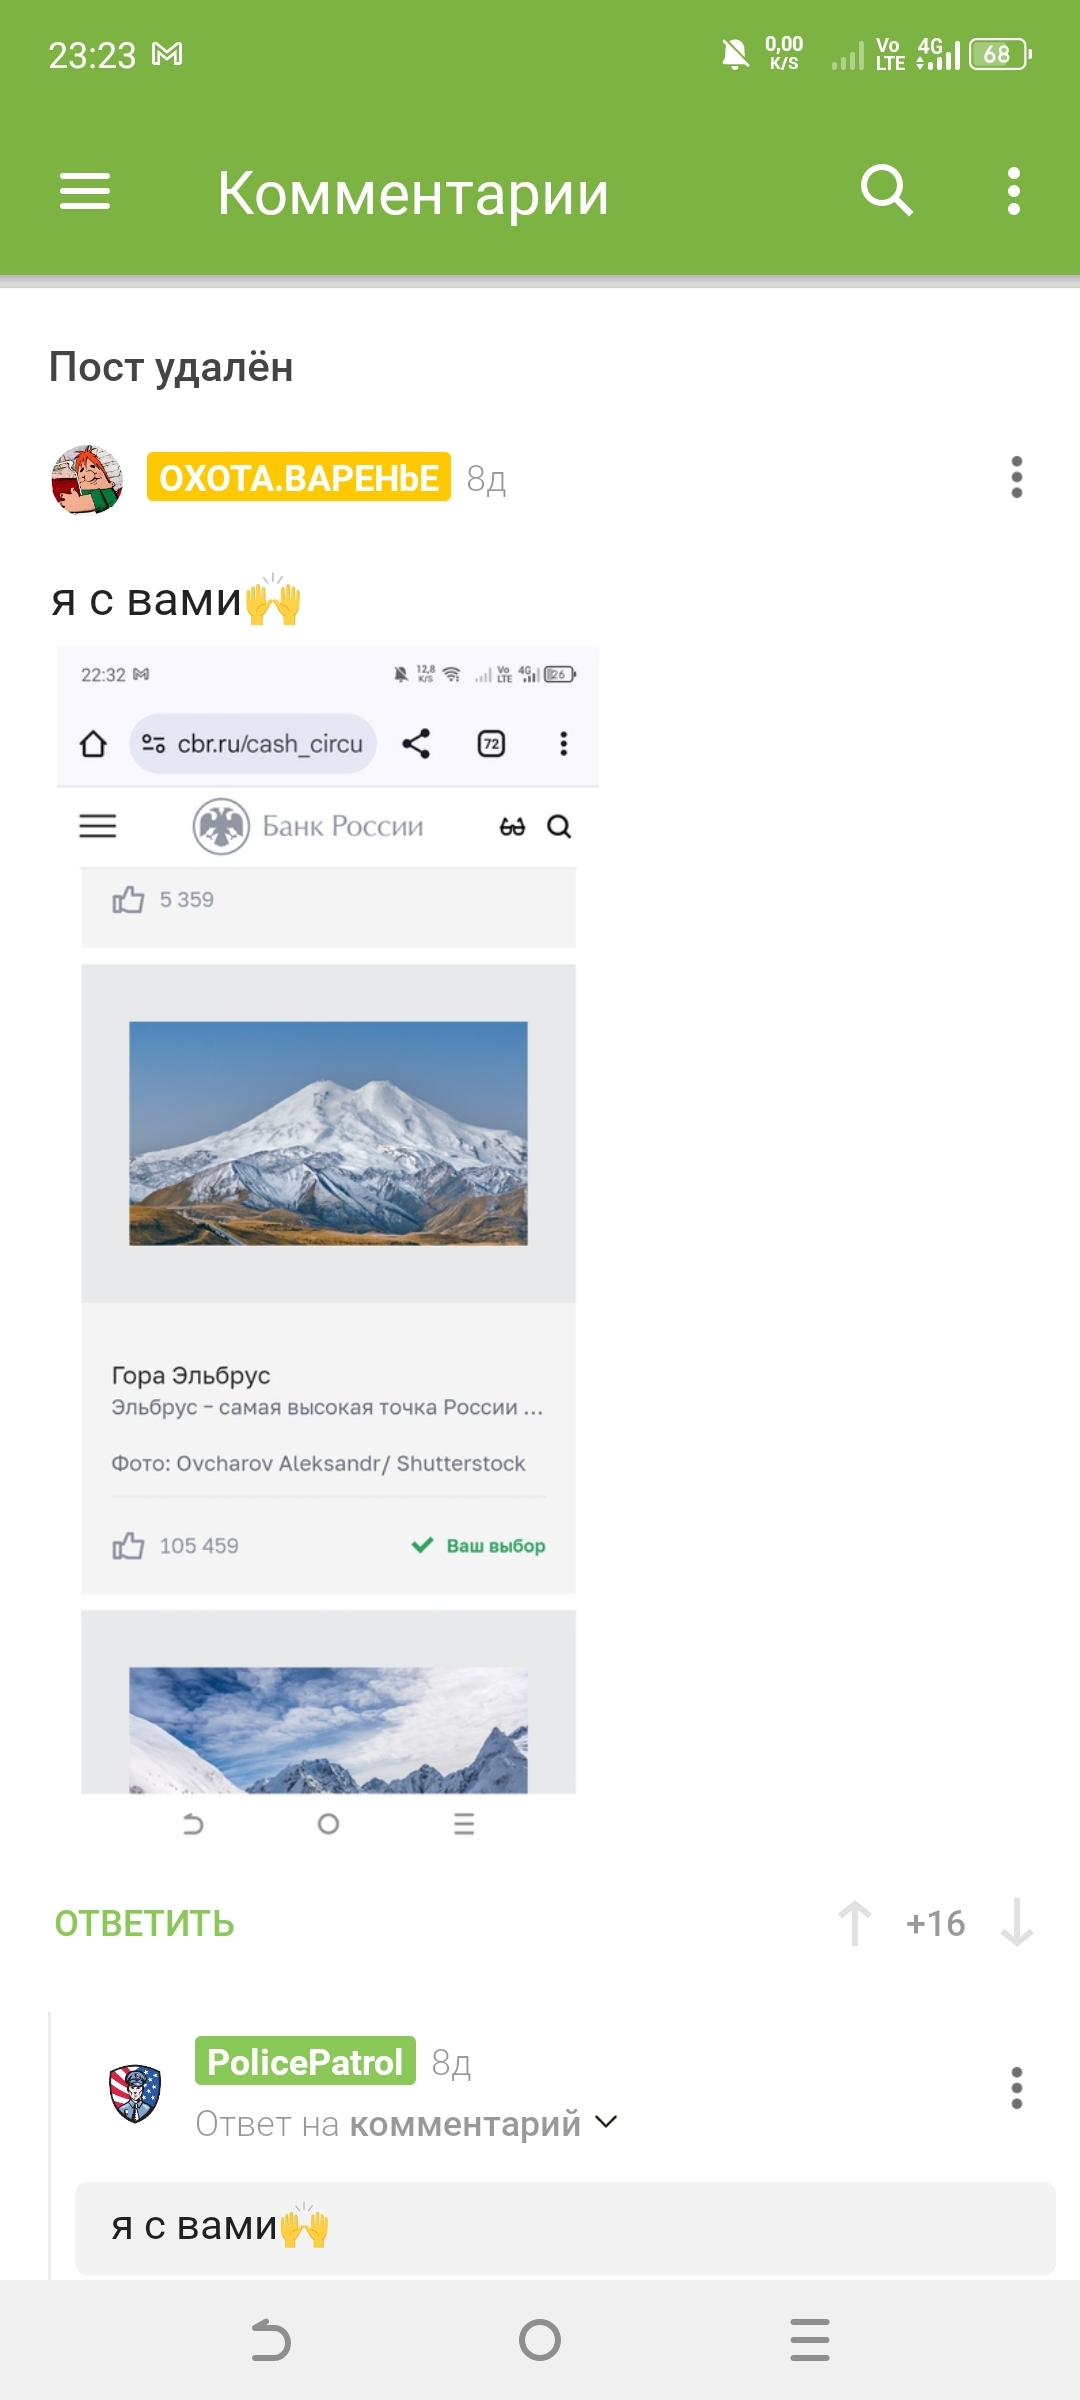Open options for ОХОТА.ВАРЕНЬЕ comment
1080x2400 pixels.
pyautogui.click(x=1016, y=477)
